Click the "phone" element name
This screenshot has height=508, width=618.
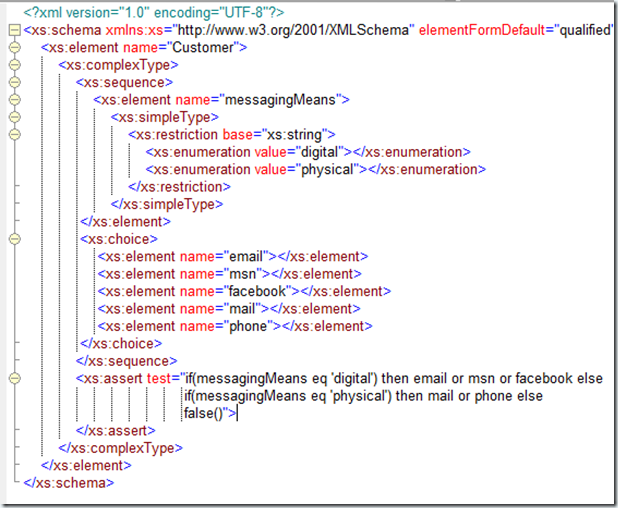(x=250, y=326)
